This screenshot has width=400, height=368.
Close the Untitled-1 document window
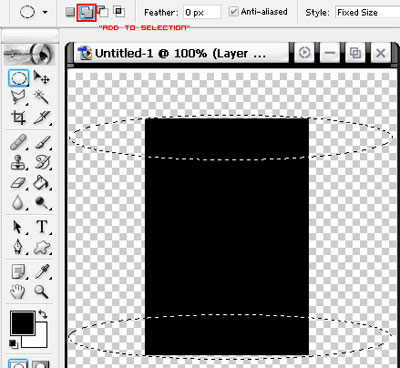(x=380, y=53)
